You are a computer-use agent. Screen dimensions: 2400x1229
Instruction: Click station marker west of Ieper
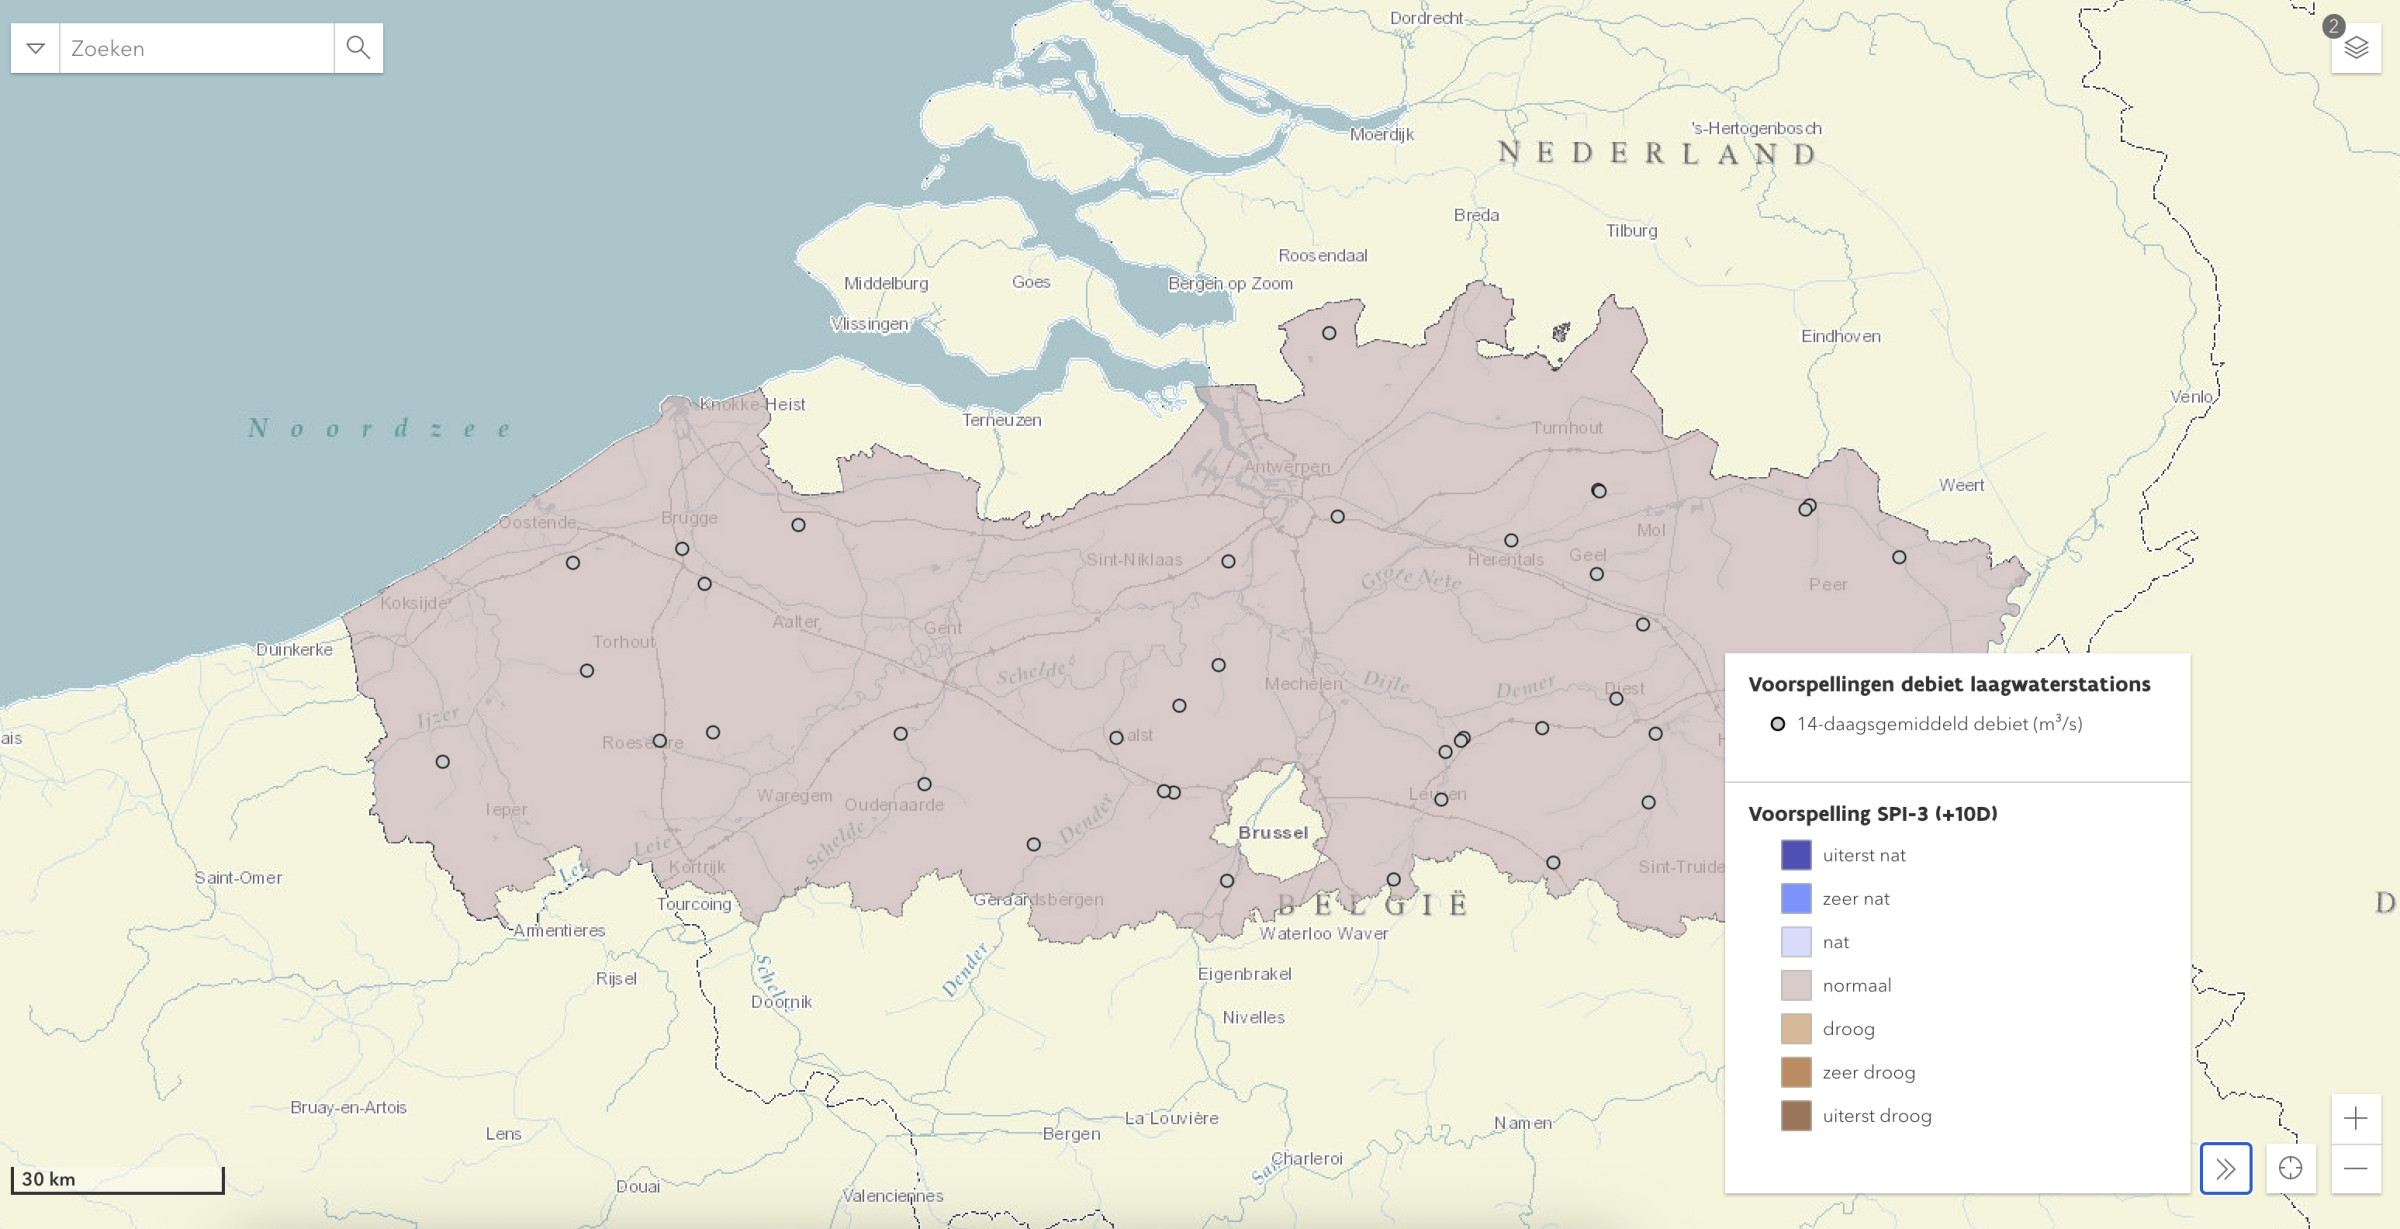[443, 762]
